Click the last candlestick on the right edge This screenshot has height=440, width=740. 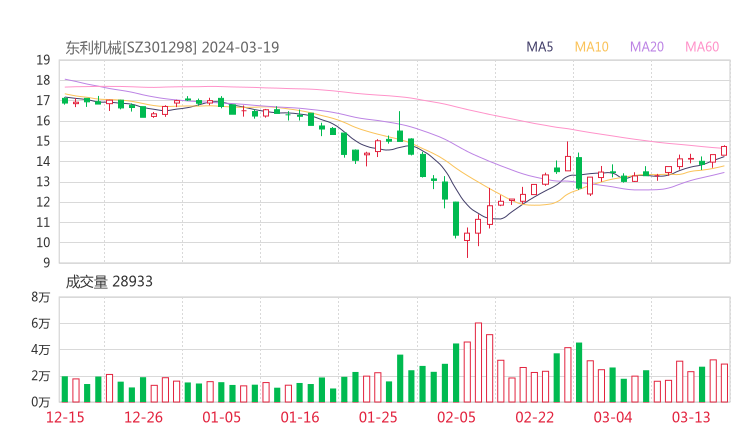[724, 151]
